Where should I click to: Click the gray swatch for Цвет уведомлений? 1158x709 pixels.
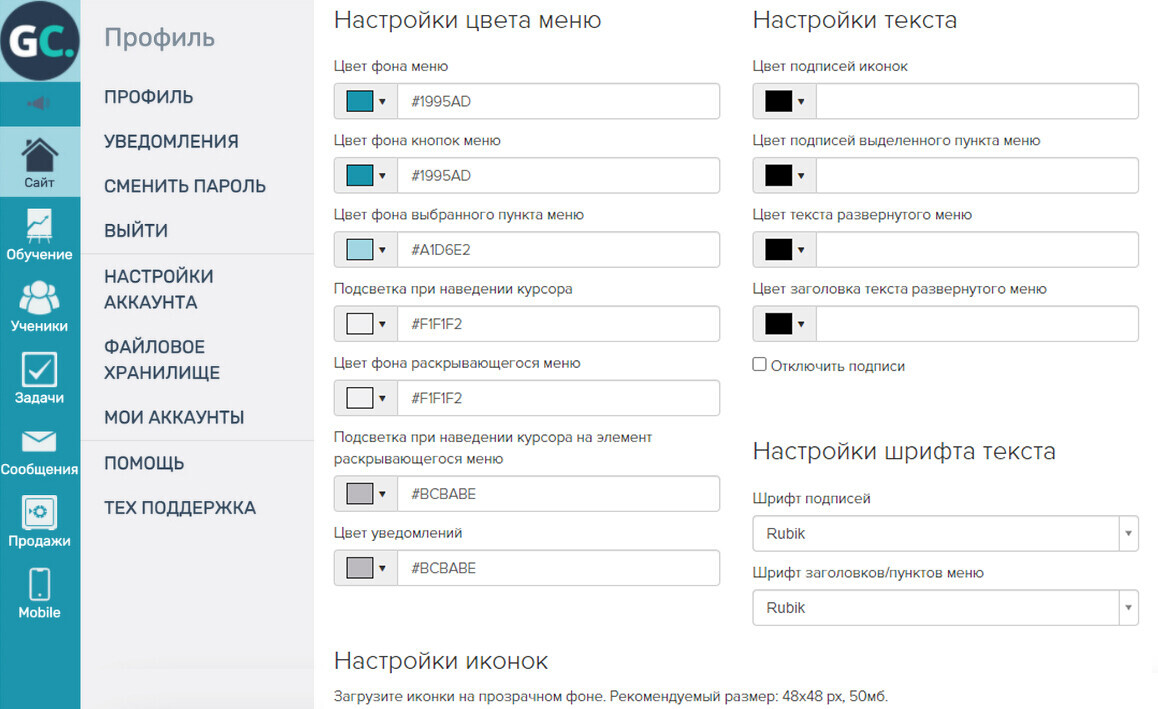pos(360,568)
